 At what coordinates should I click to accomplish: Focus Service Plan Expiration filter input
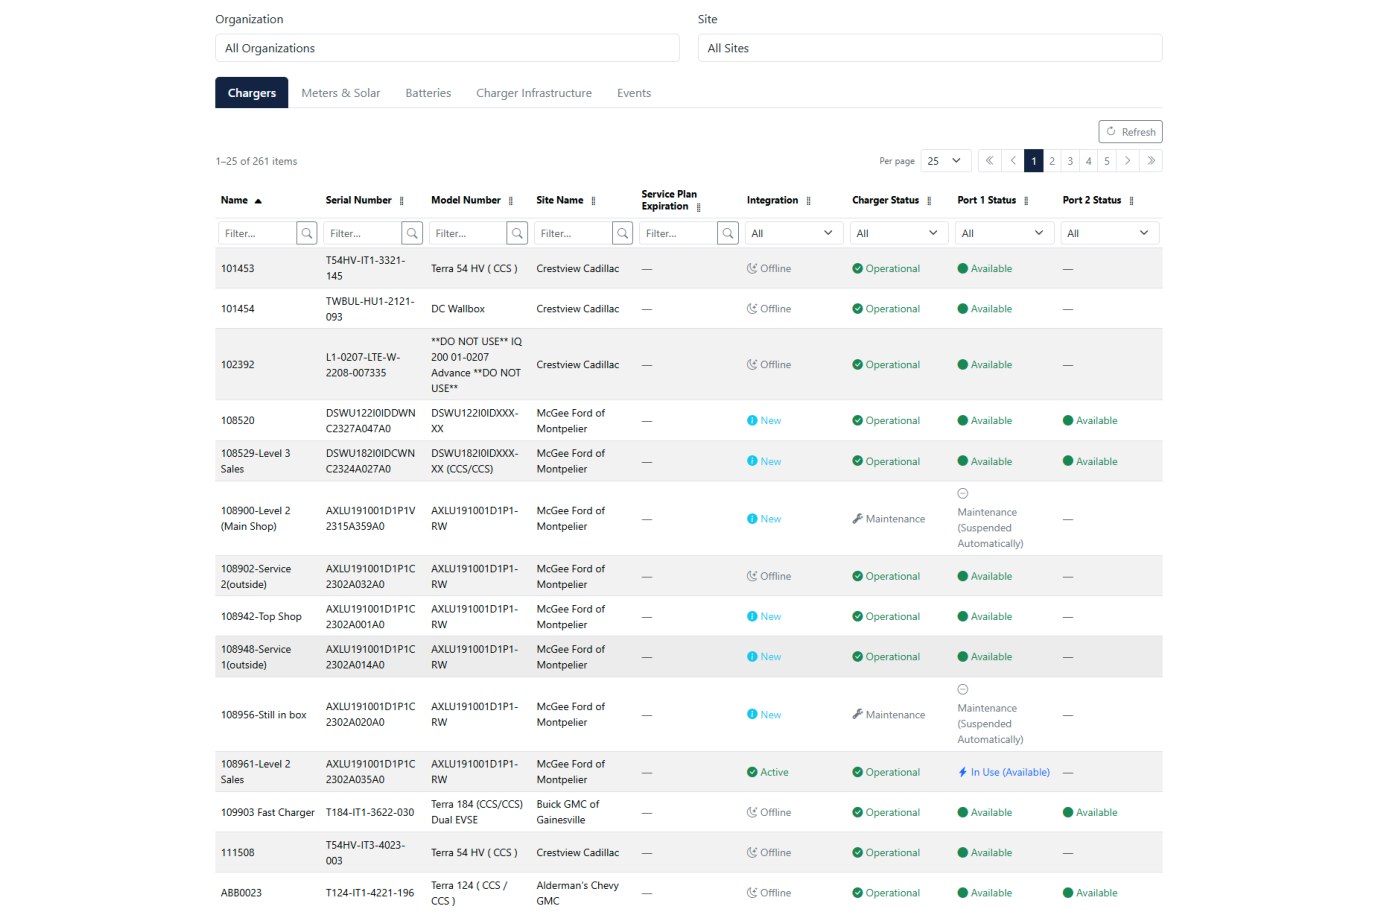tap(678, 233)
